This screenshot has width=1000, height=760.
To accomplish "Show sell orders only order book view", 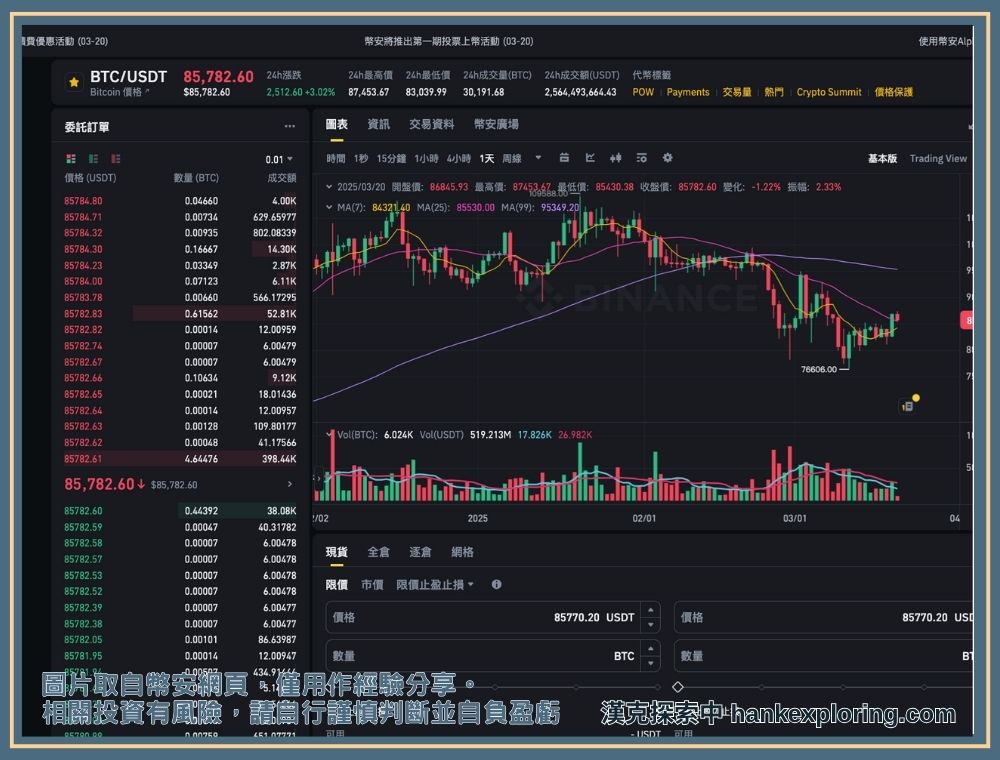I will 115,159.
